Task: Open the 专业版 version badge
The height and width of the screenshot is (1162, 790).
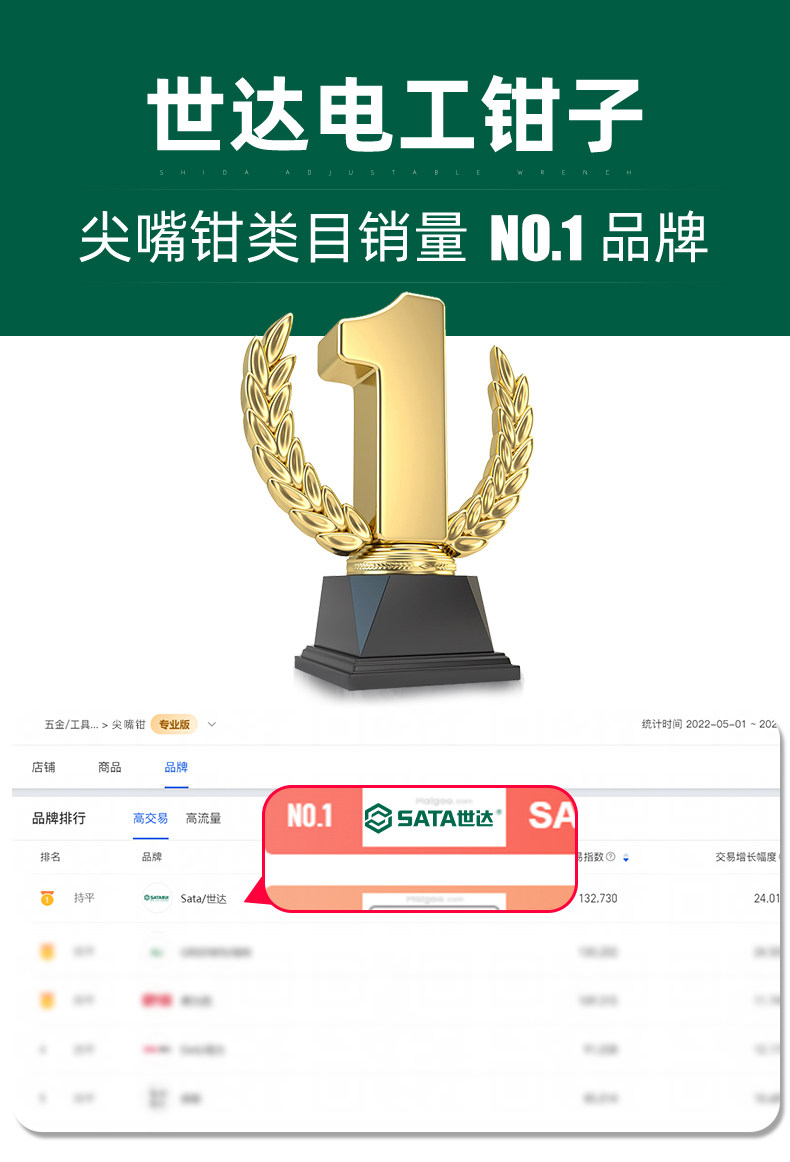Action: click(174, 724)
